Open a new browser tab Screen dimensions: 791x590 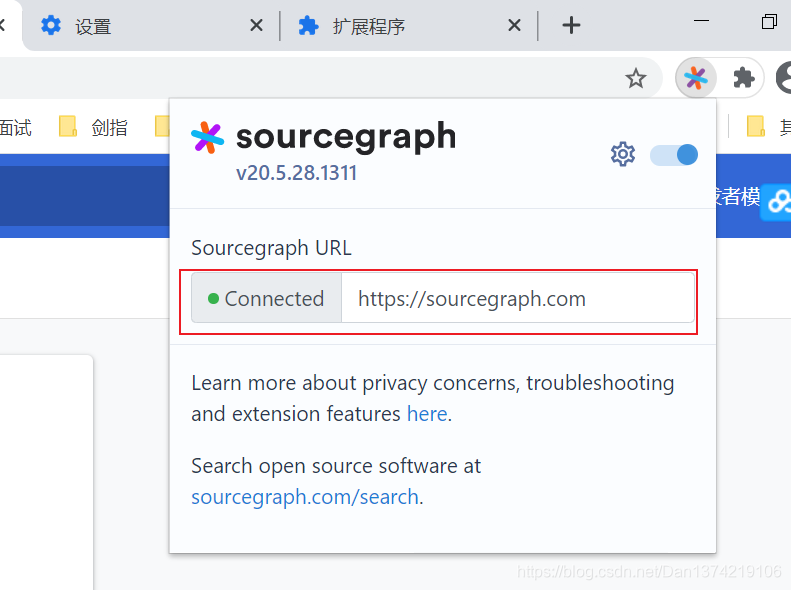(x=571, y=25)
